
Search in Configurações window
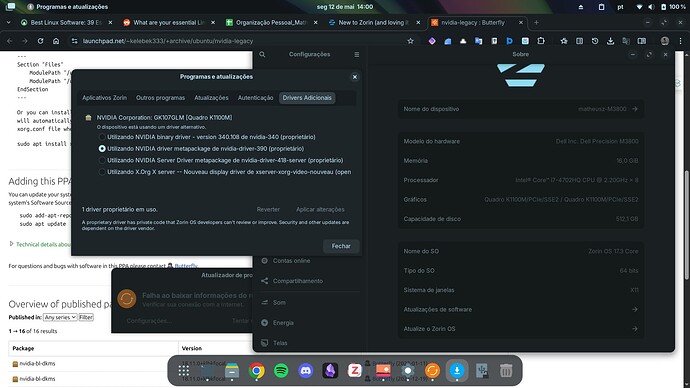[262, 54]
